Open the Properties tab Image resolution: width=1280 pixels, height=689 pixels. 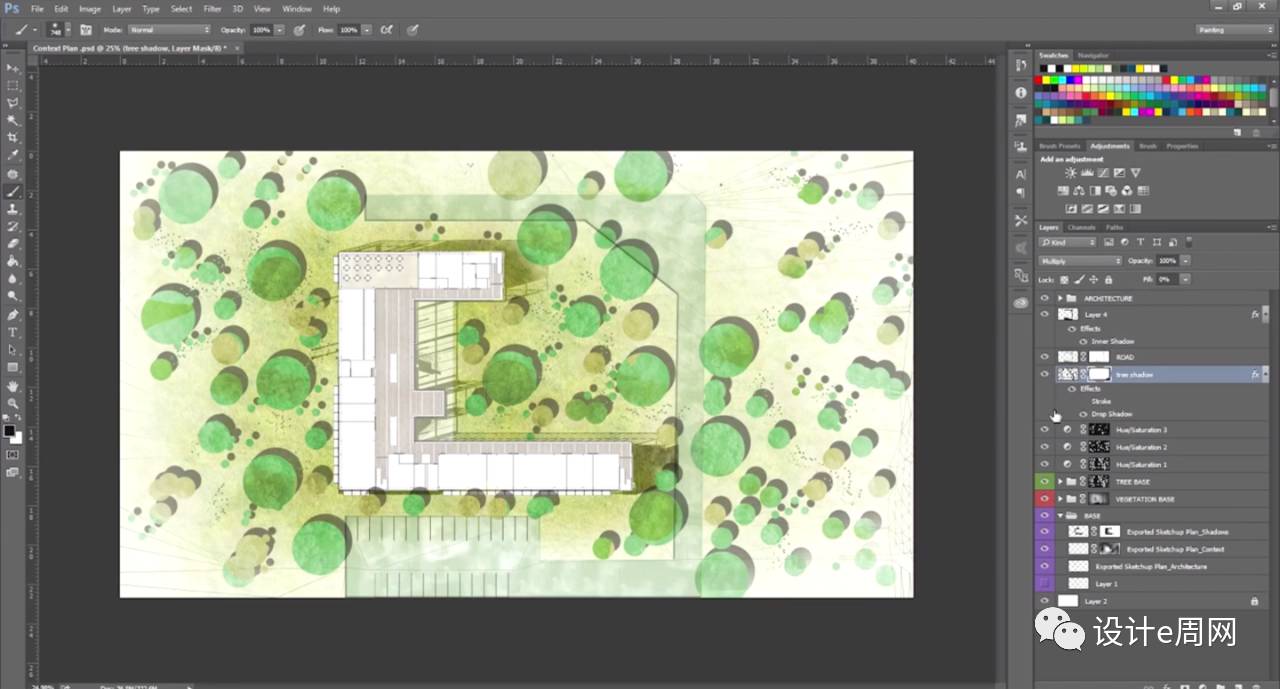click(x=1182, y=146)
